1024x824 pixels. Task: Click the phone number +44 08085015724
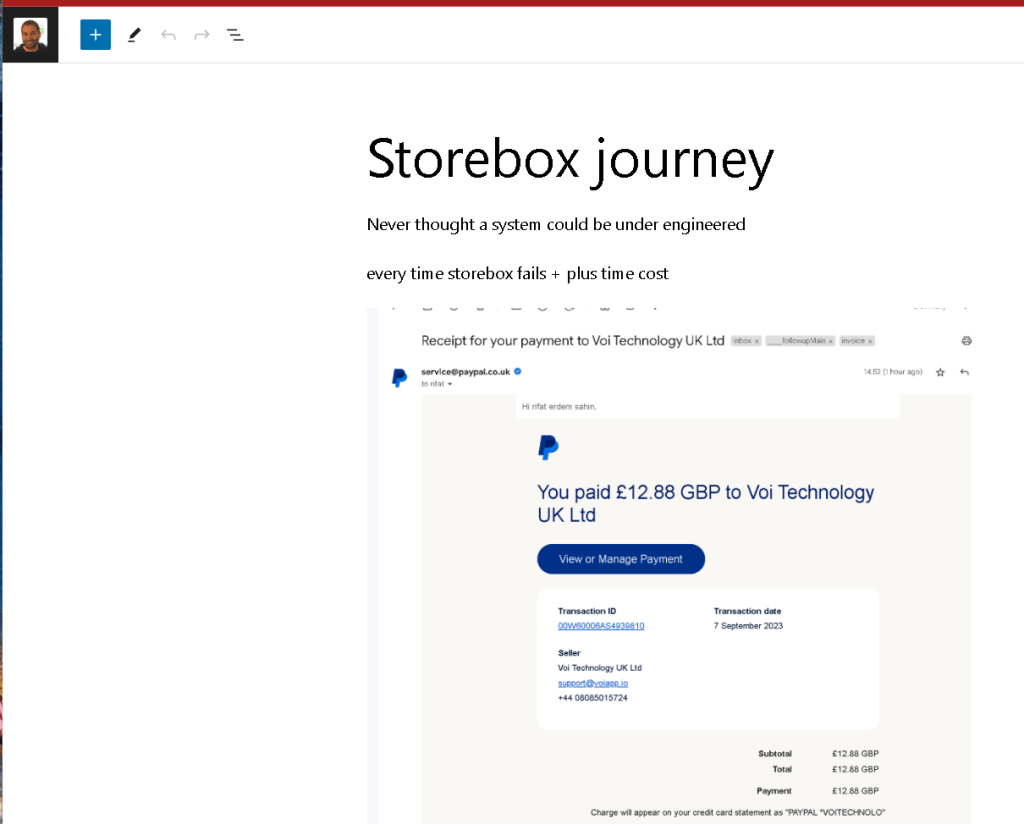(x=592, y=698)
